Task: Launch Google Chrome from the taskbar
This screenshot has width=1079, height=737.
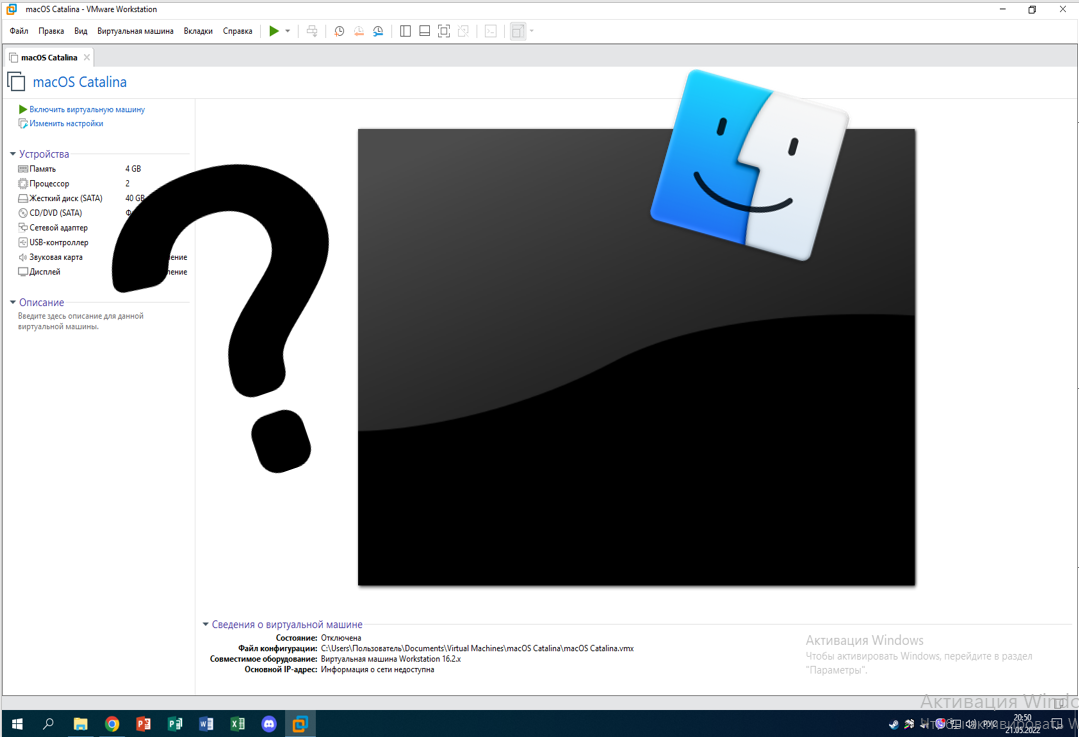Action: click(x=112, y=724)
